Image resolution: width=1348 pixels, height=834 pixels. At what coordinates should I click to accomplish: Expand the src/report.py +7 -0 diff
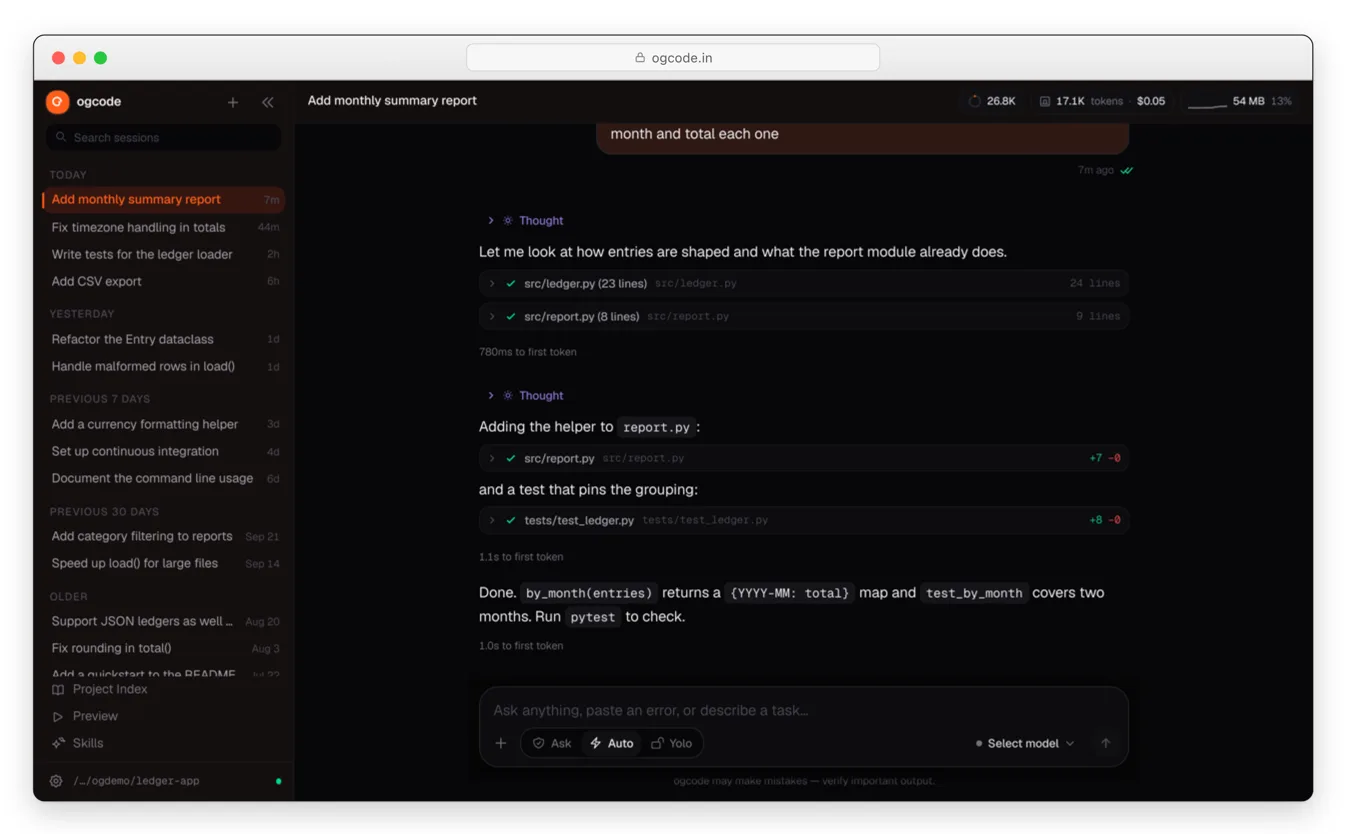[x=804, y=458]
